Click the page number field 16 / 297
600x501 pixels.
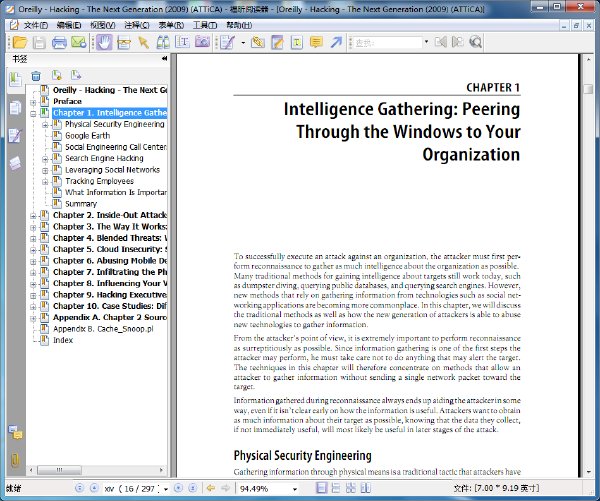(132, 489)
